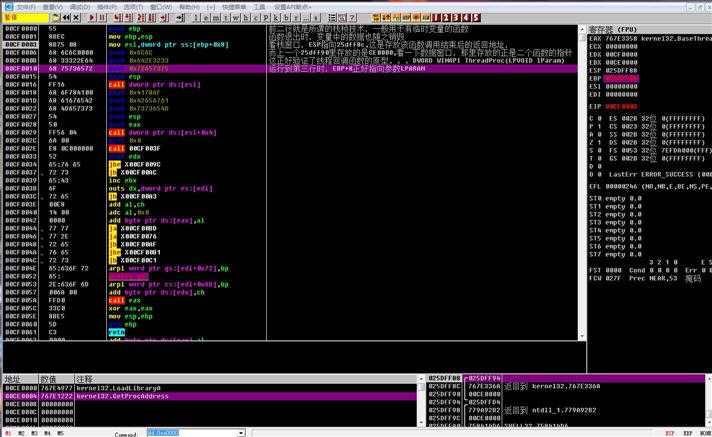Image resolution: width=712 pixels, height=437 pixels.
Task: Click the highlighted EBP register value
Action: [x=621, y=79]
